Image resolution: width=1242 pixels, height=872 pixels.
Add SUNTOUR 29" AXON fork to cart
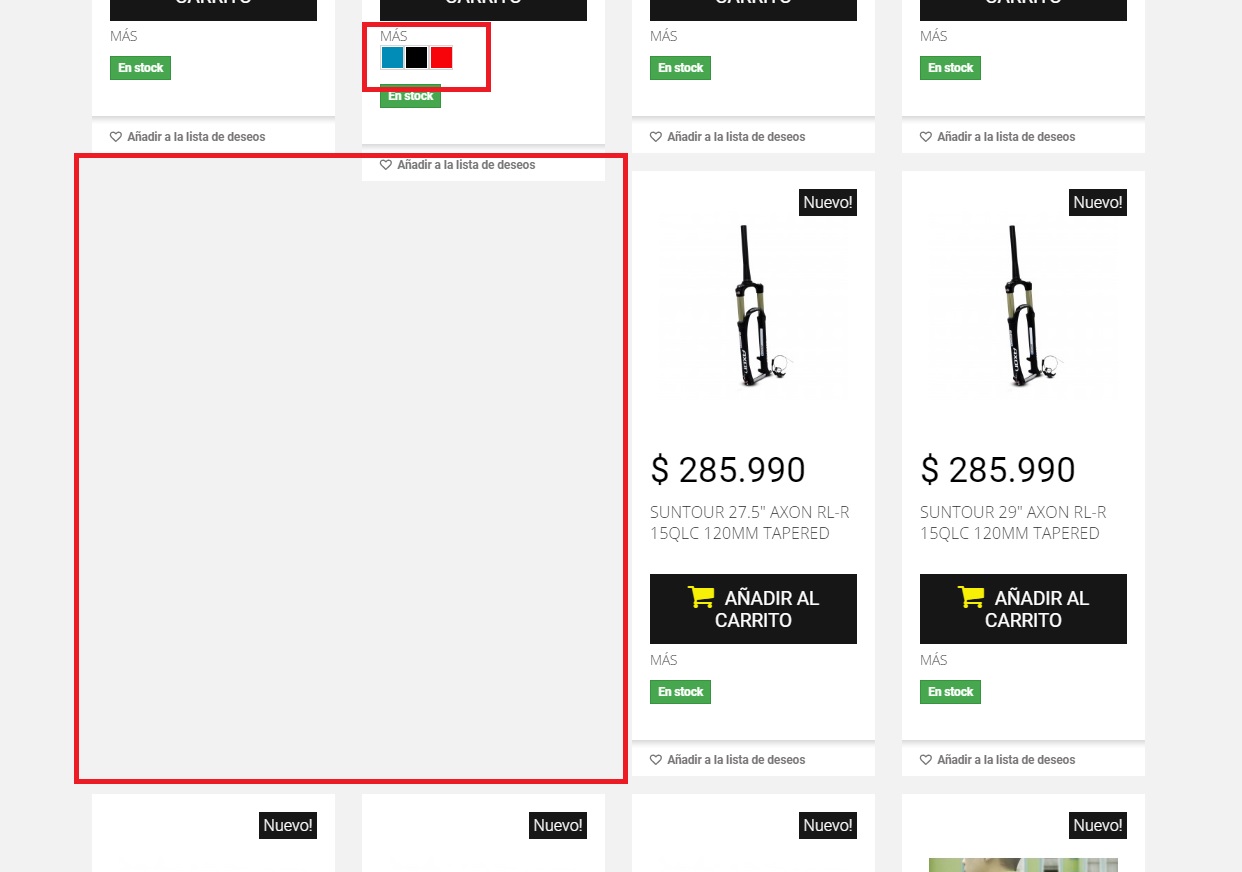click(x=1023, y=609)
